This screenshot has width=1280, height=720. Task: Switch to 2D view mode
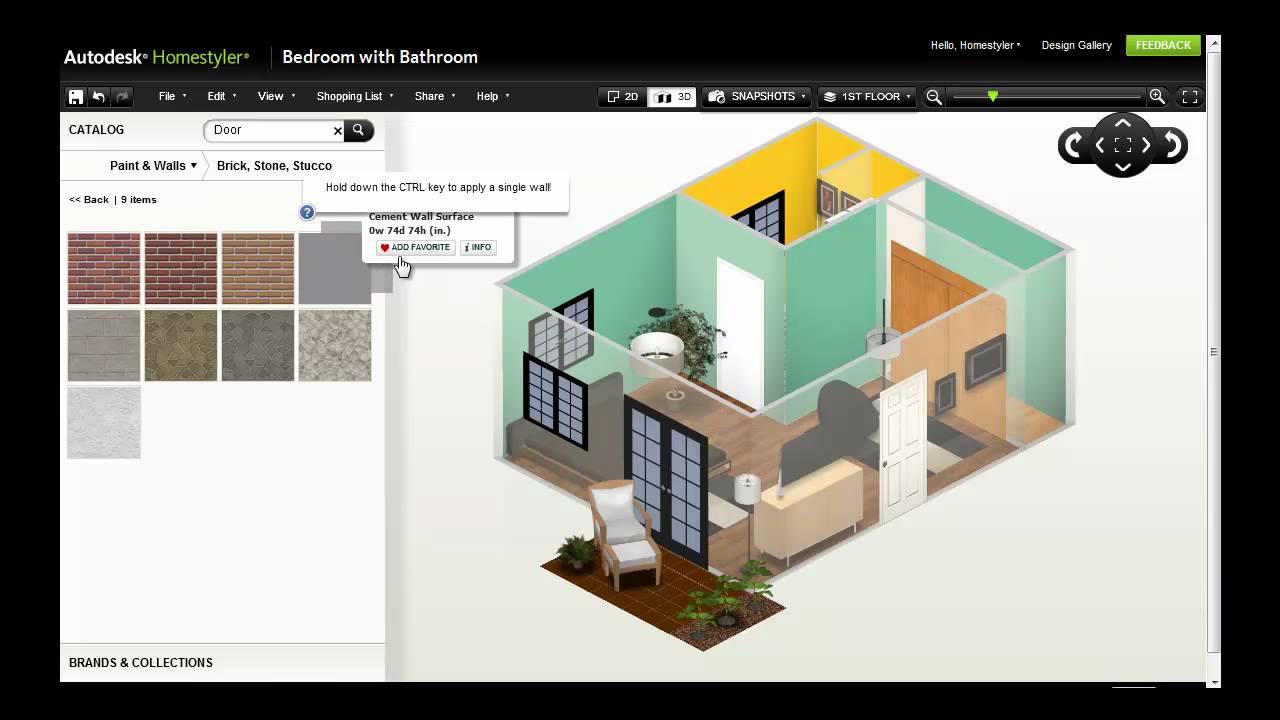coord(622,97)
